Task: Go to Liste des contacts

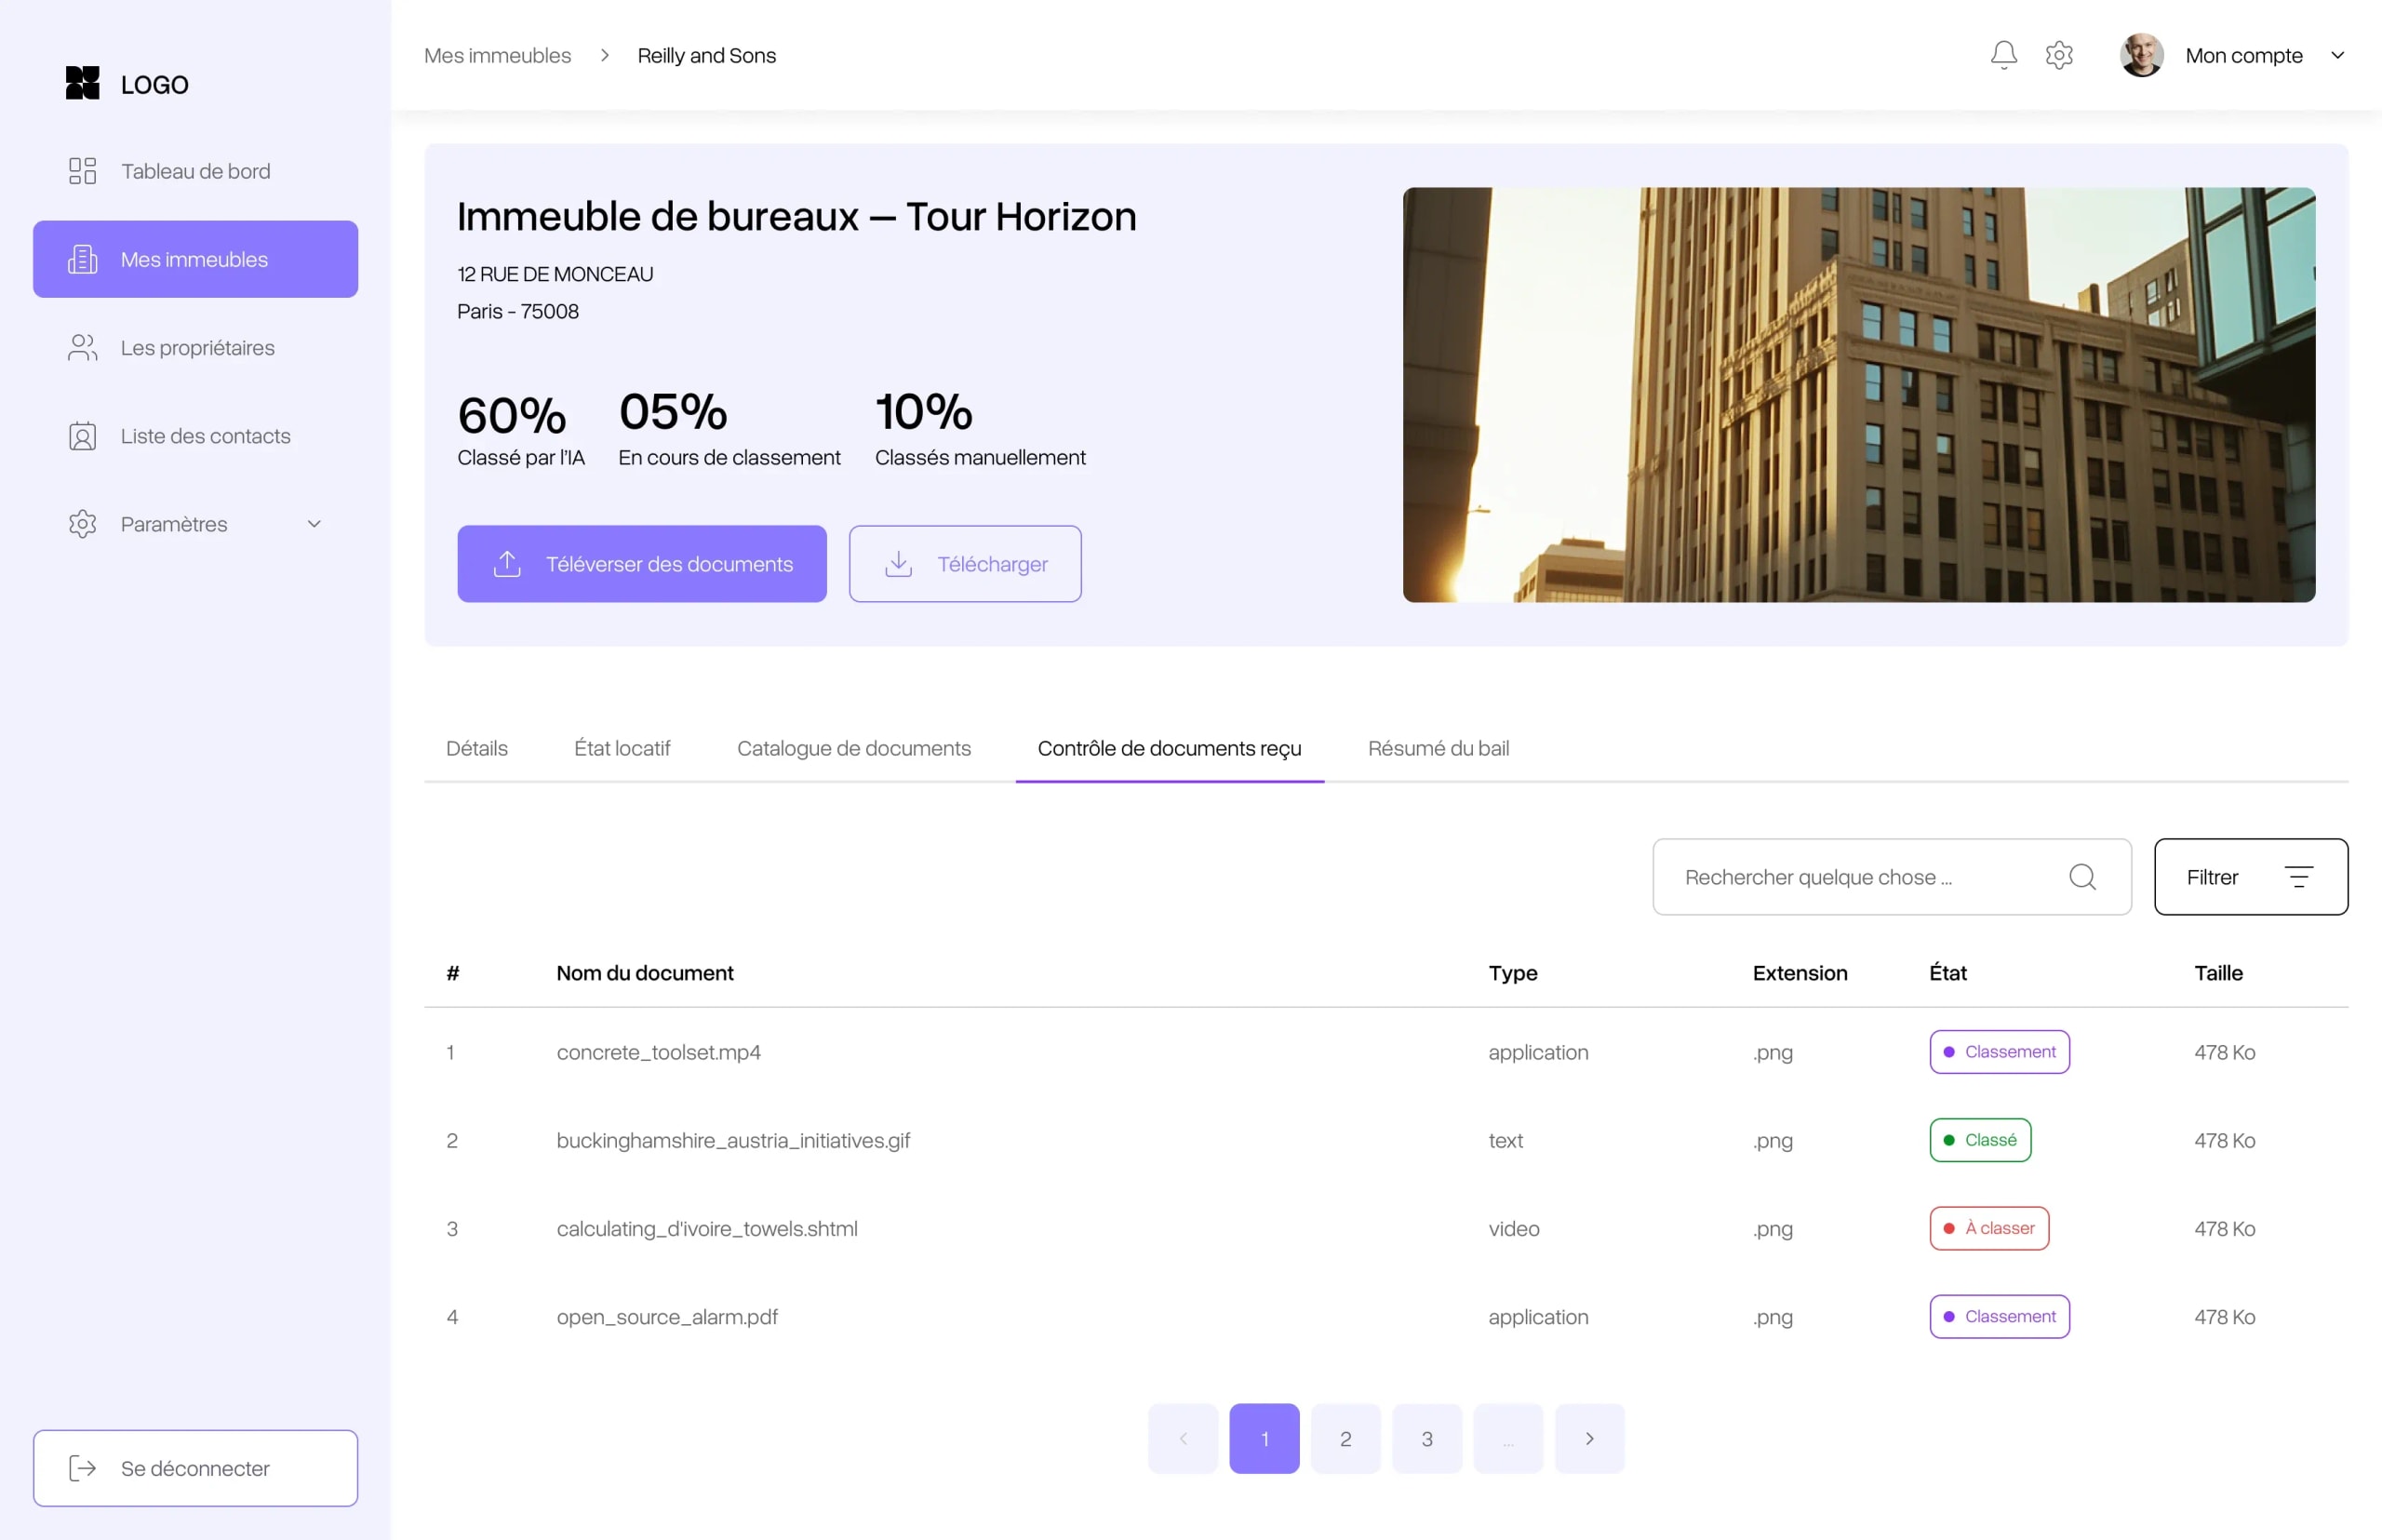Action: 195,436
